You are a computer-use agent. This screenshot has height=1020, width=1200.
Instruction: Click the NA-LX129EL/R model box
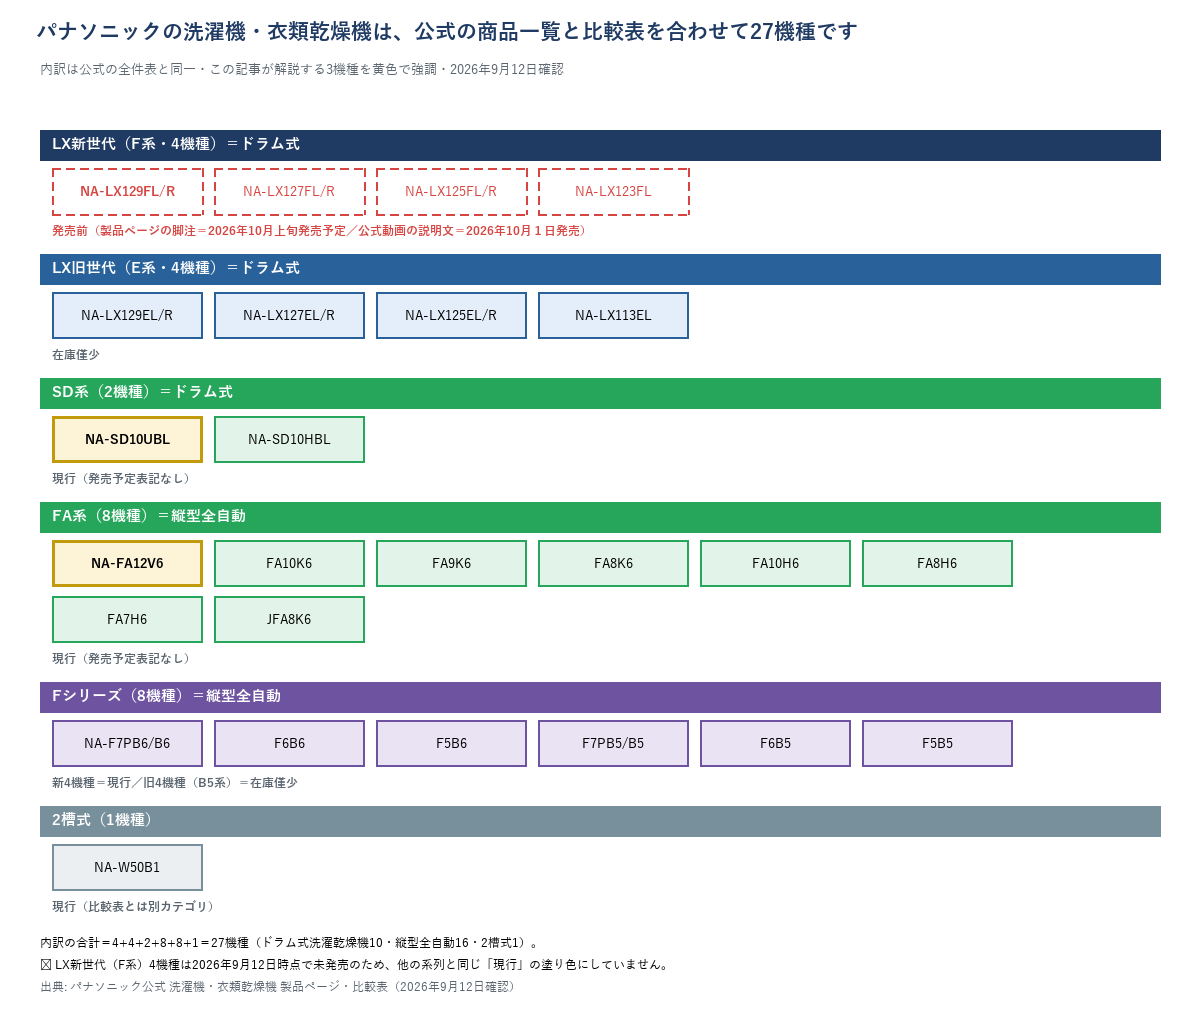pyautogui.click(x=128, y=316)
